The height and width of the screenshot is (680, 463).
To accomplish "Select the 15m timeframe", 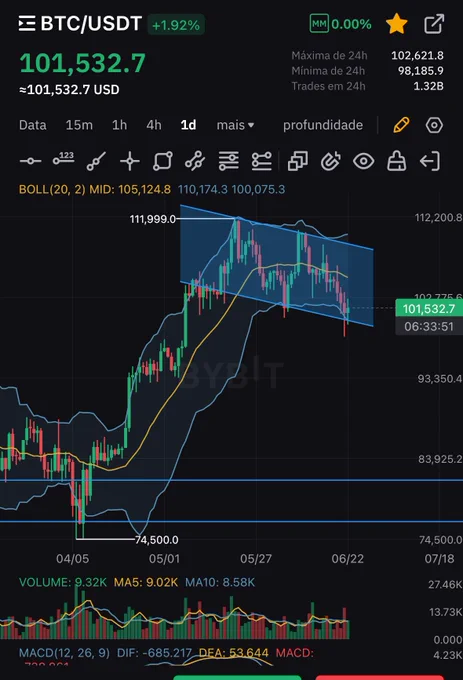I will pyautogui.click(x=79, y=125).
